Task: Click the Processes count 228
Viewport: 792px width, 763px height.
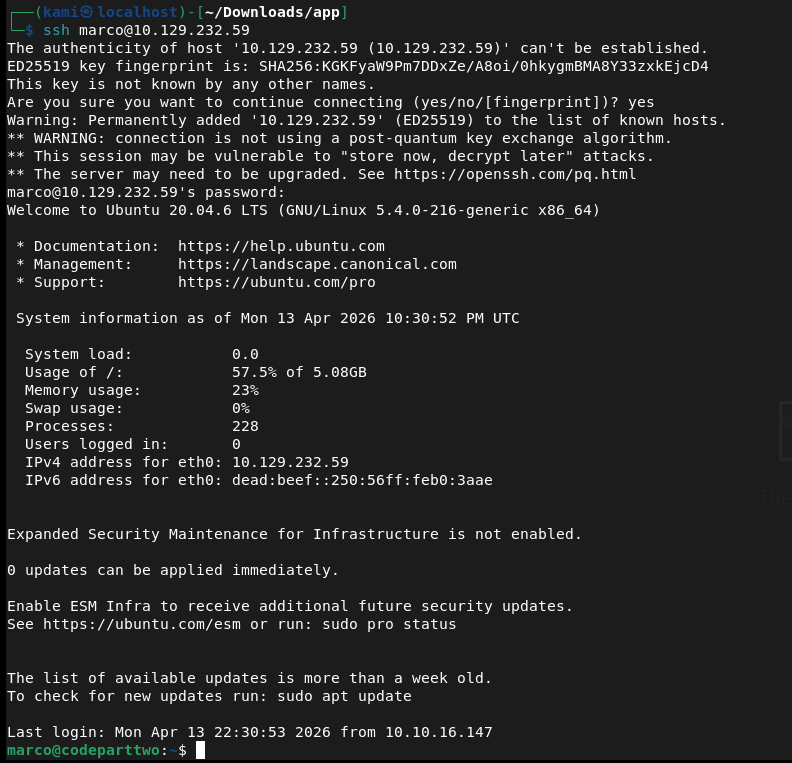Action: point(245,426)
